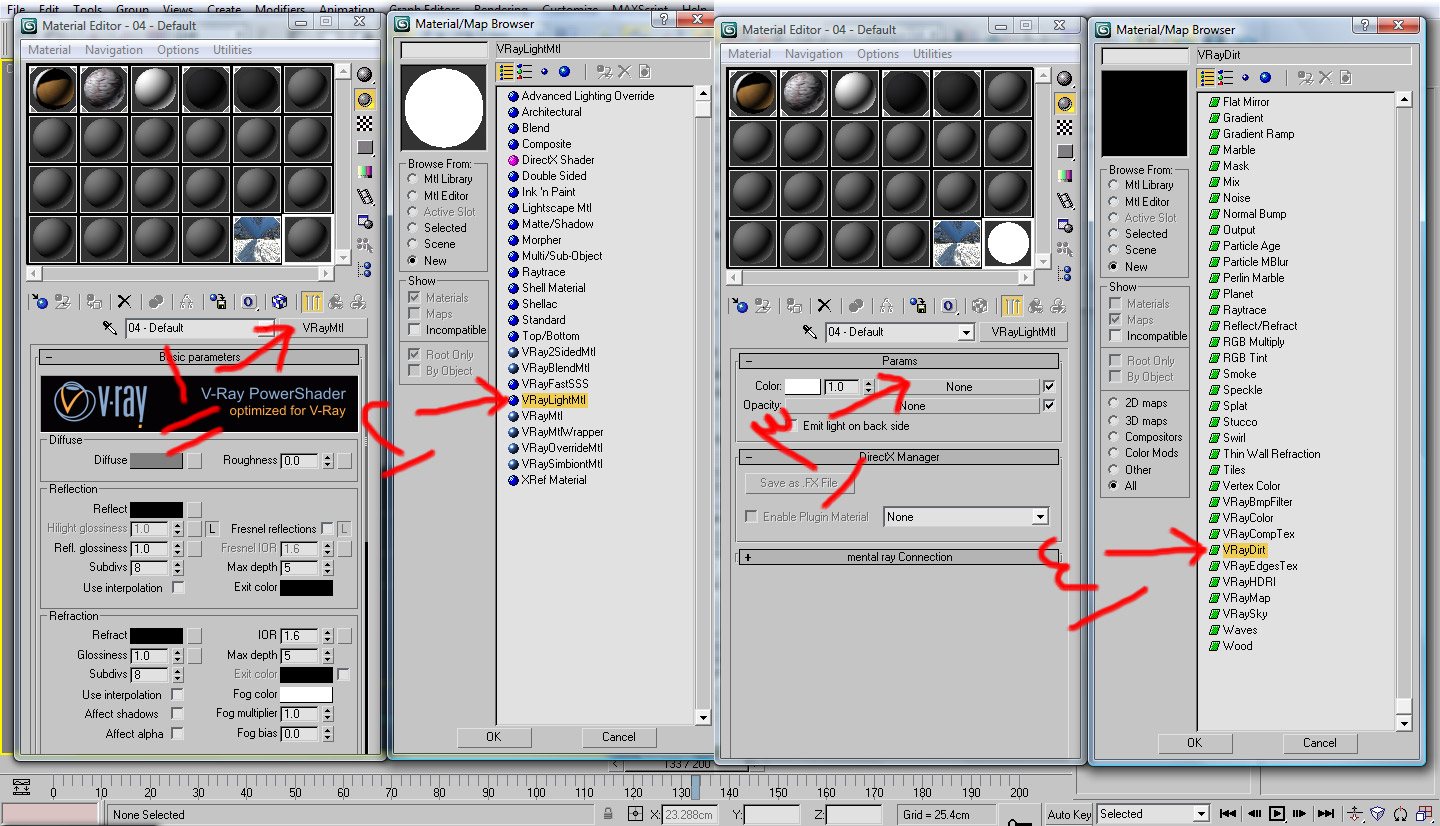Select Compositors radio in VRayDirt browser
The width and height of the screenshot is (1440, 826).
pos(1114,437)
